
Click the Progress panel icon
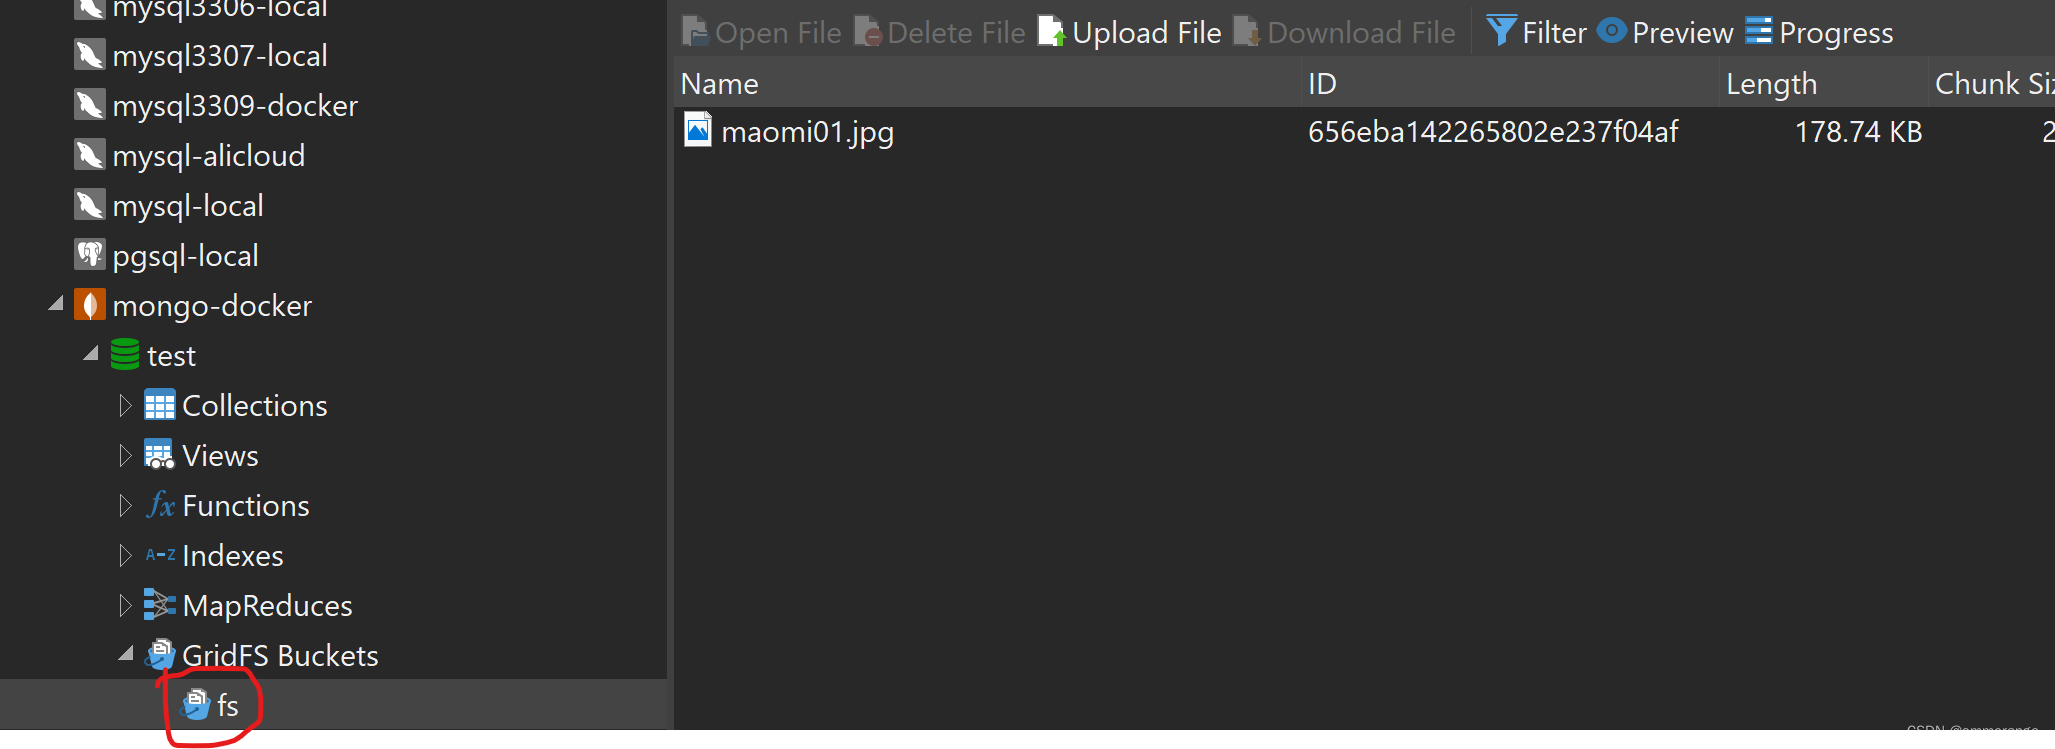coord(1759,31)
